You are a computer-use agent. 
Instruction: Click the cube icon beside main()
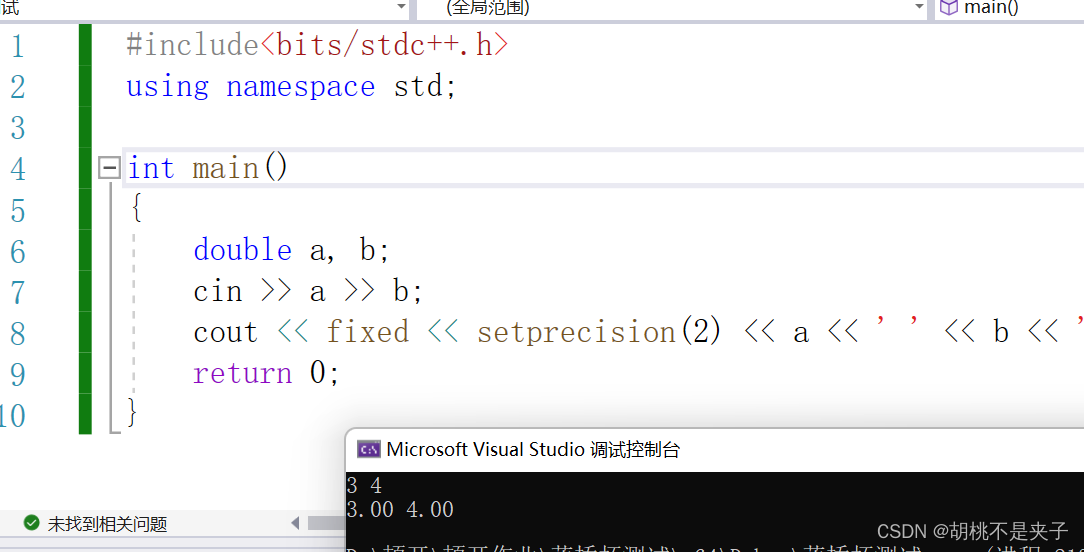950,8
